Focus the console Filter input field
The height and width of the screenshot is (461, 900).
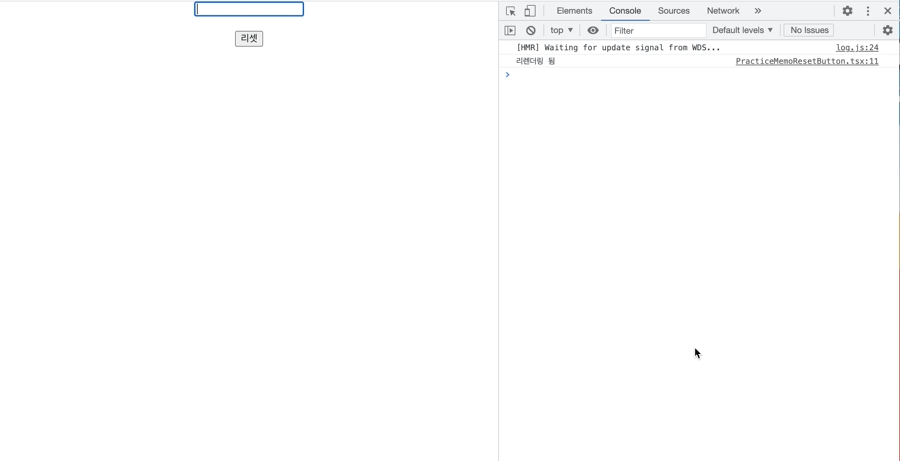(658, 30)
